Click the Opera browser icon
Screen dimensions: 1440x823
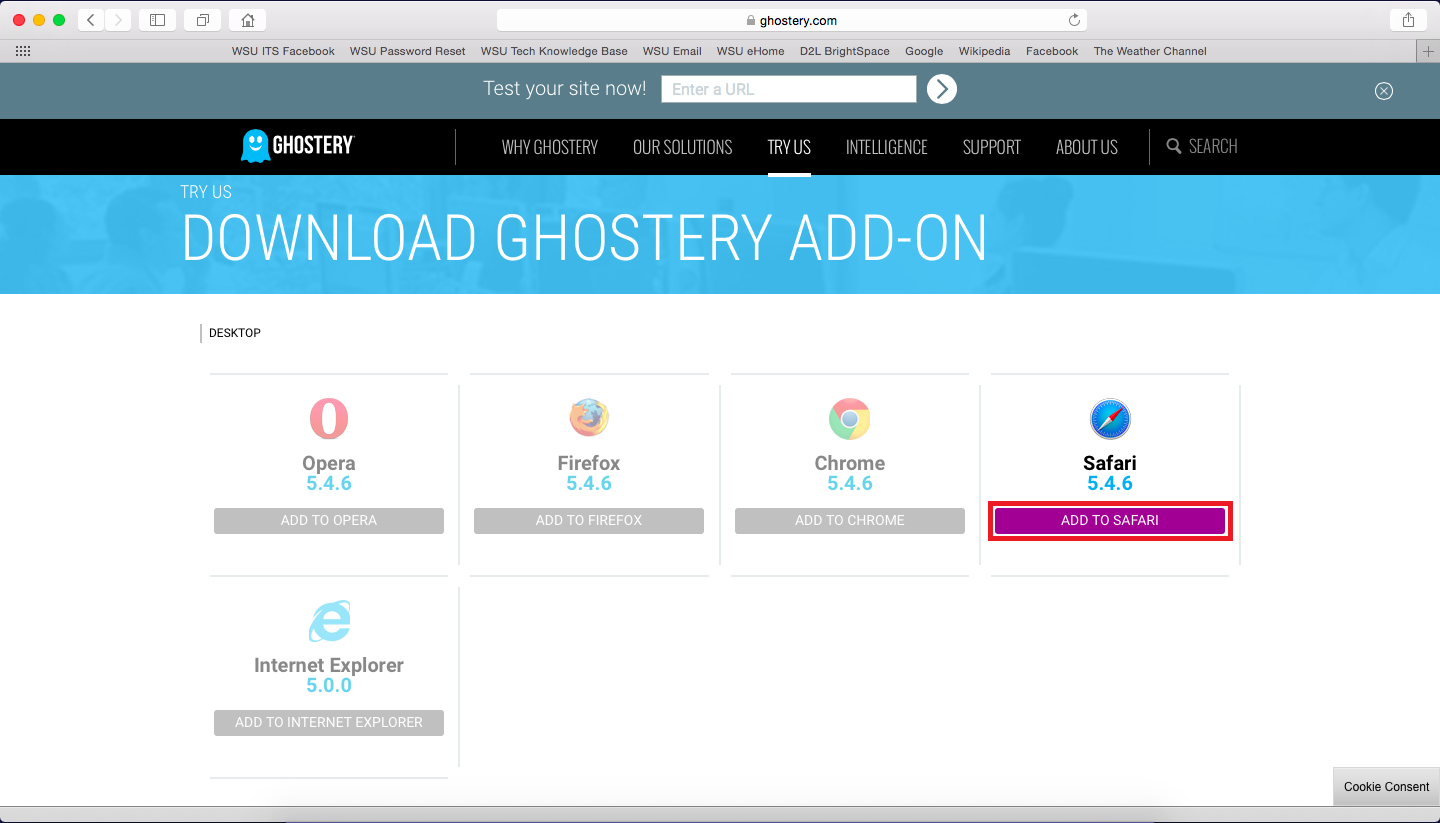329,418
